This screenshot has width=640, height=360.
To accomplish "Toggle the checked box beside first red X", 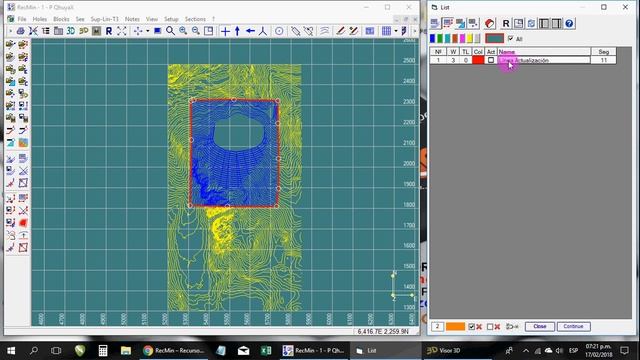I will (x=471, y=327).
